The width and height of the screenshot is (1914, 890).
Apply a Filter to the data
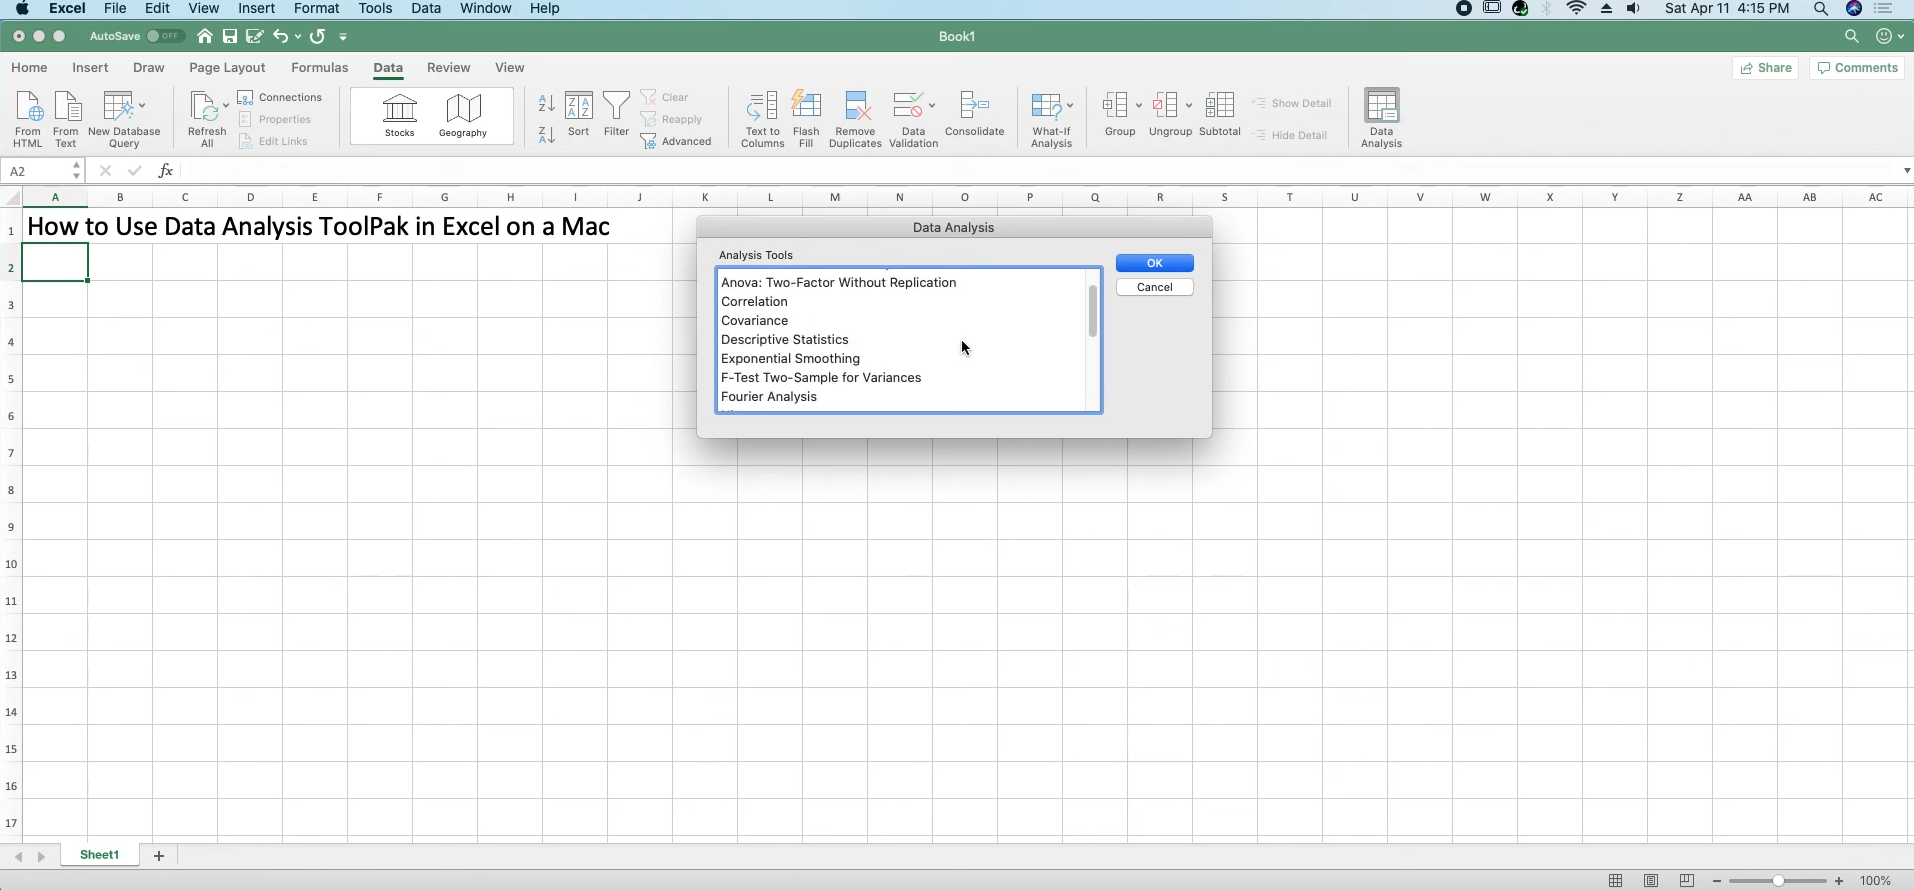click(x=617, y=114)
